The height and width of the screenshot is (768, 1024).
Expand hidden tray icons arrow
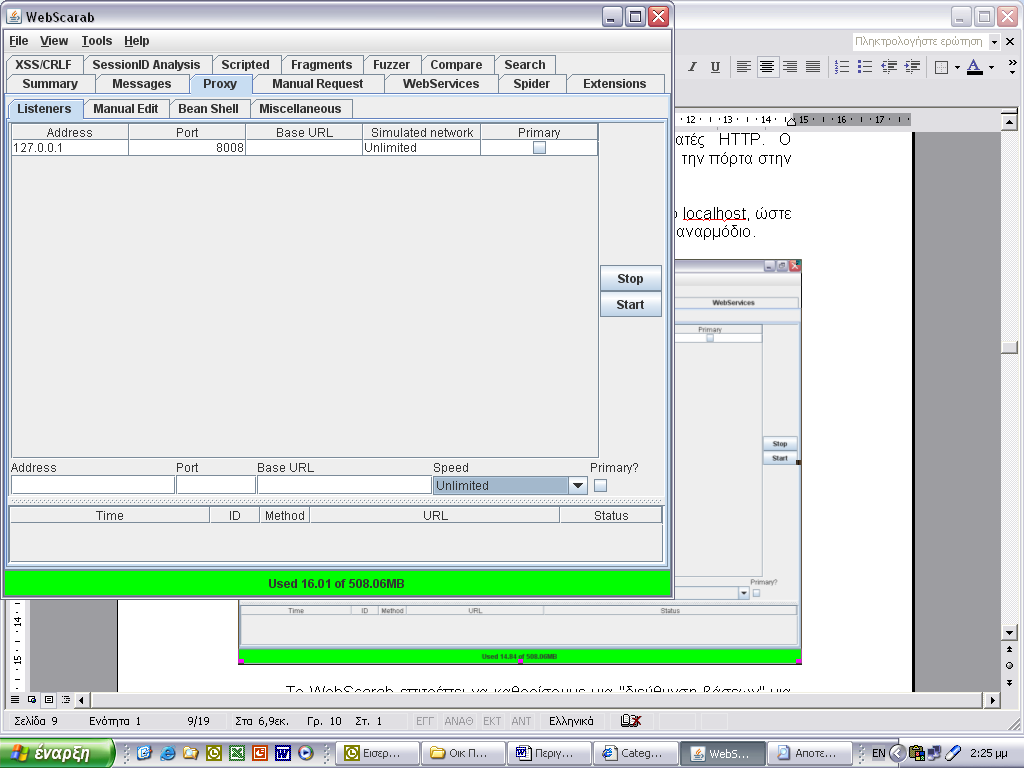(x=897, y=753)
